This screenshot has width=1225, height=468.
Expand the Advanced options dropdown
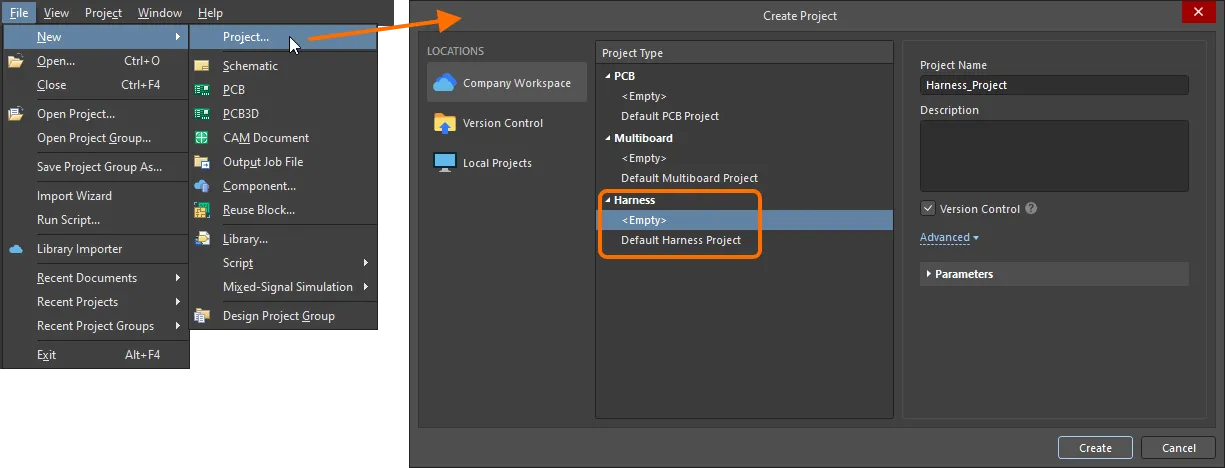949,238
